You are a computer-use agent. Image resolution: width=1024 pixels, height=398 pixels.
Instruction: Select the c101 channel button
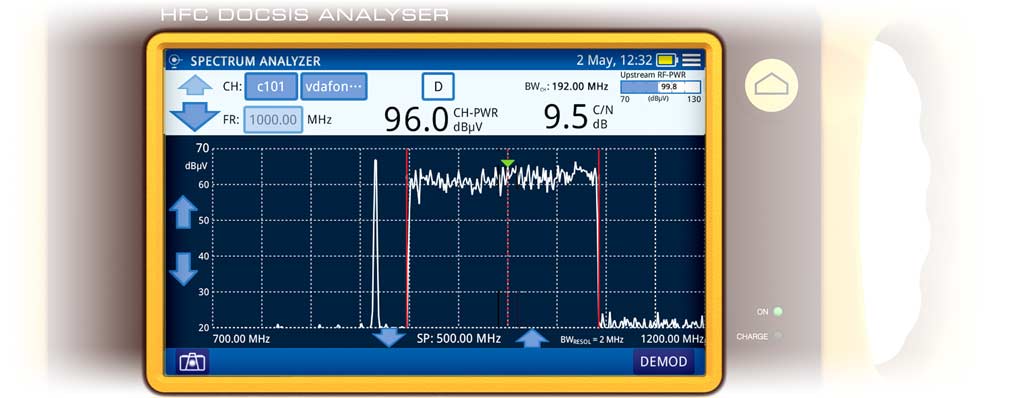click(x=271, y=86)
